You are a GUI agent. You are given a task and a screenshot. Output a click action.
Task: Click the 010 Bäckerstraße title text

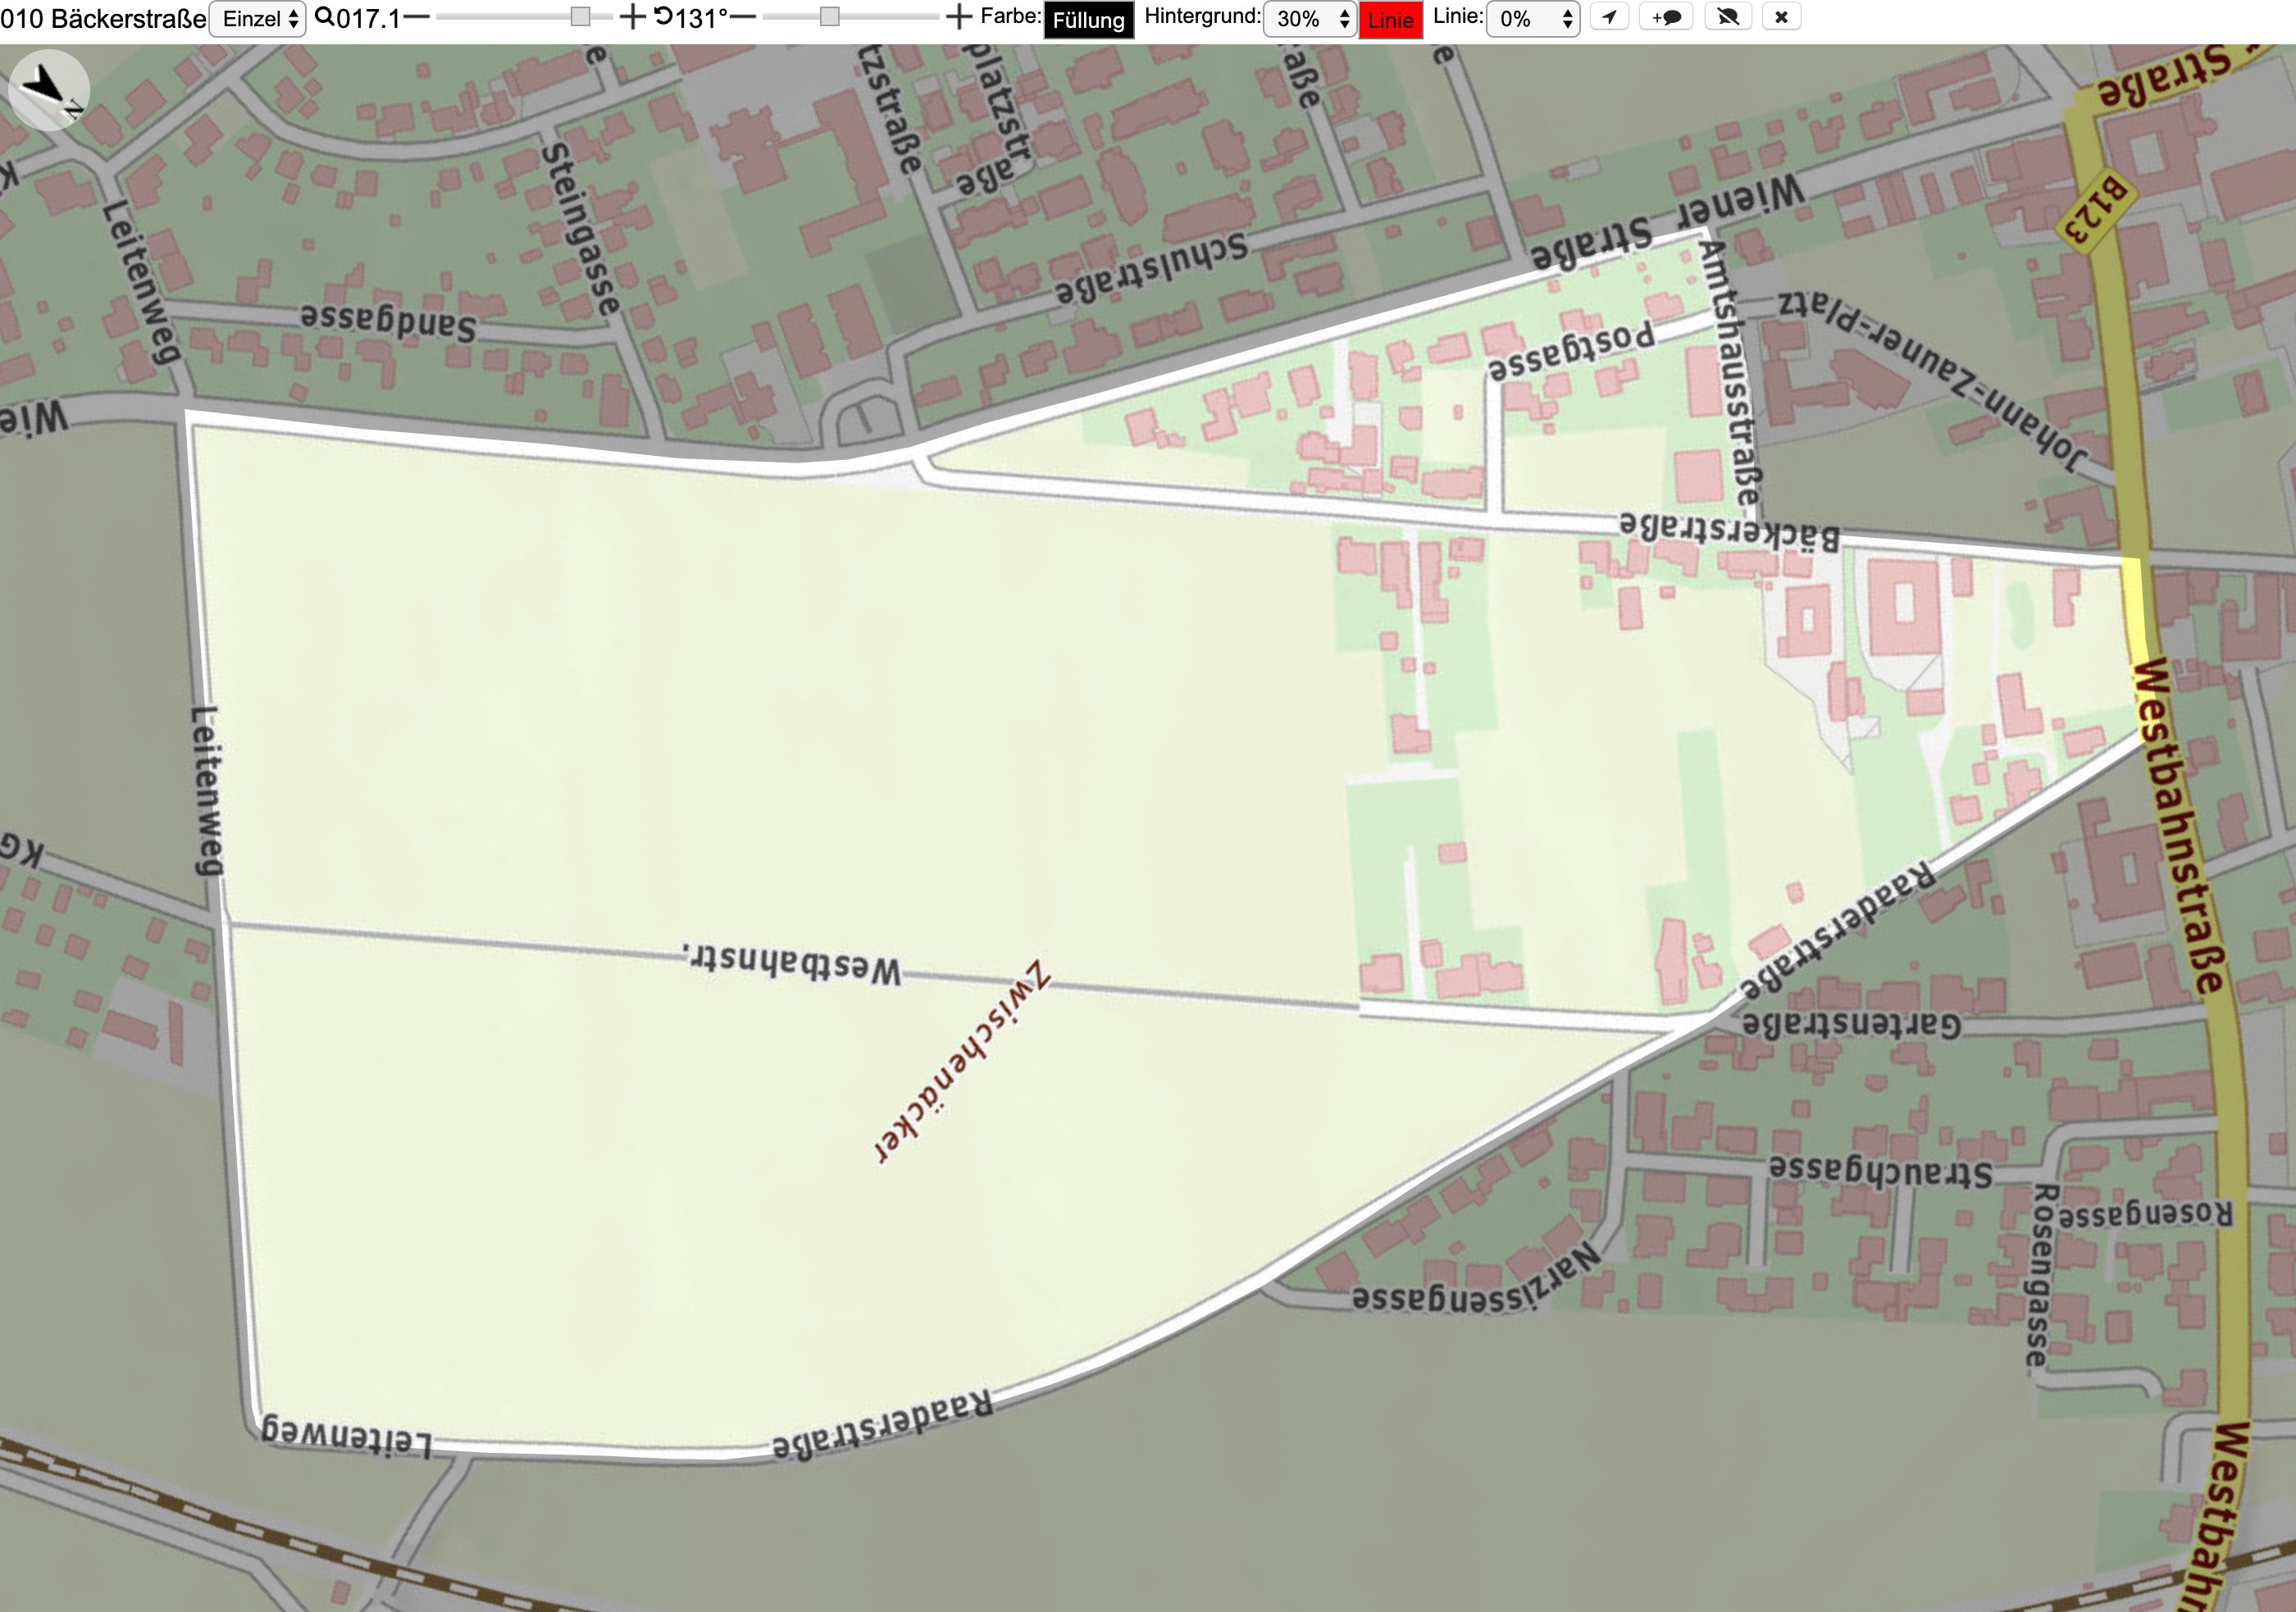[x=103, y=19]
